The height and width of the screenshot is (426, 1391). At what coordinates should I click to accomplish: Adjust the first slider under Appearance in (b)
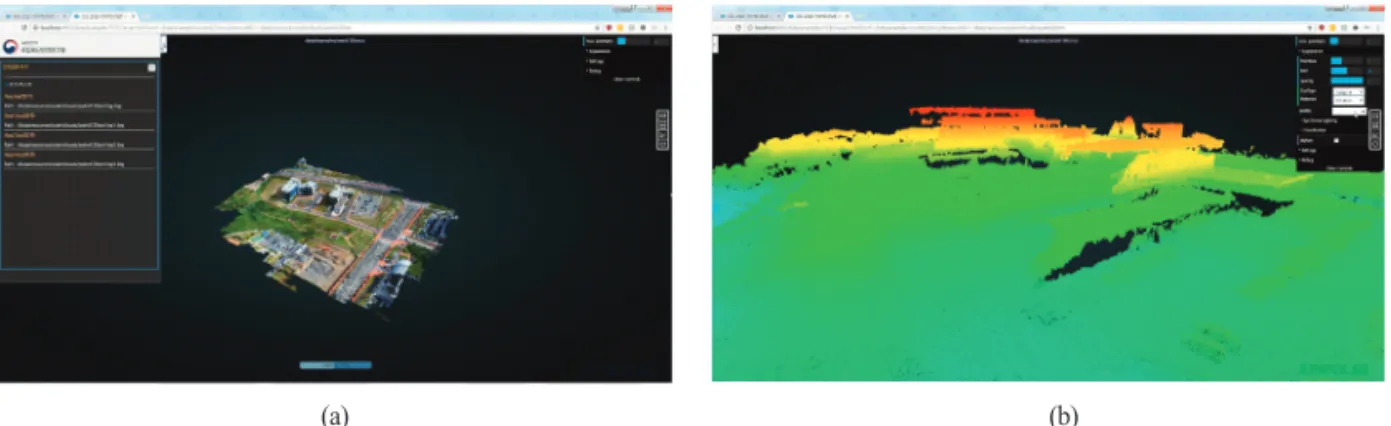[1347, 61]
